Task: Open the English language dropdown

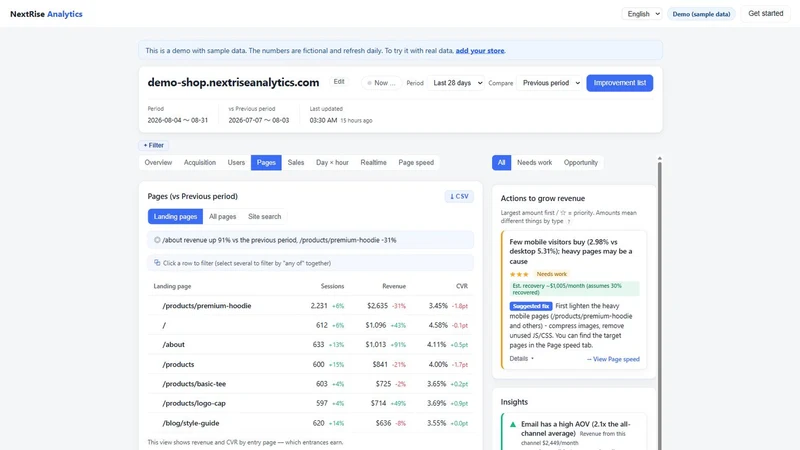Action: (642, 14)
